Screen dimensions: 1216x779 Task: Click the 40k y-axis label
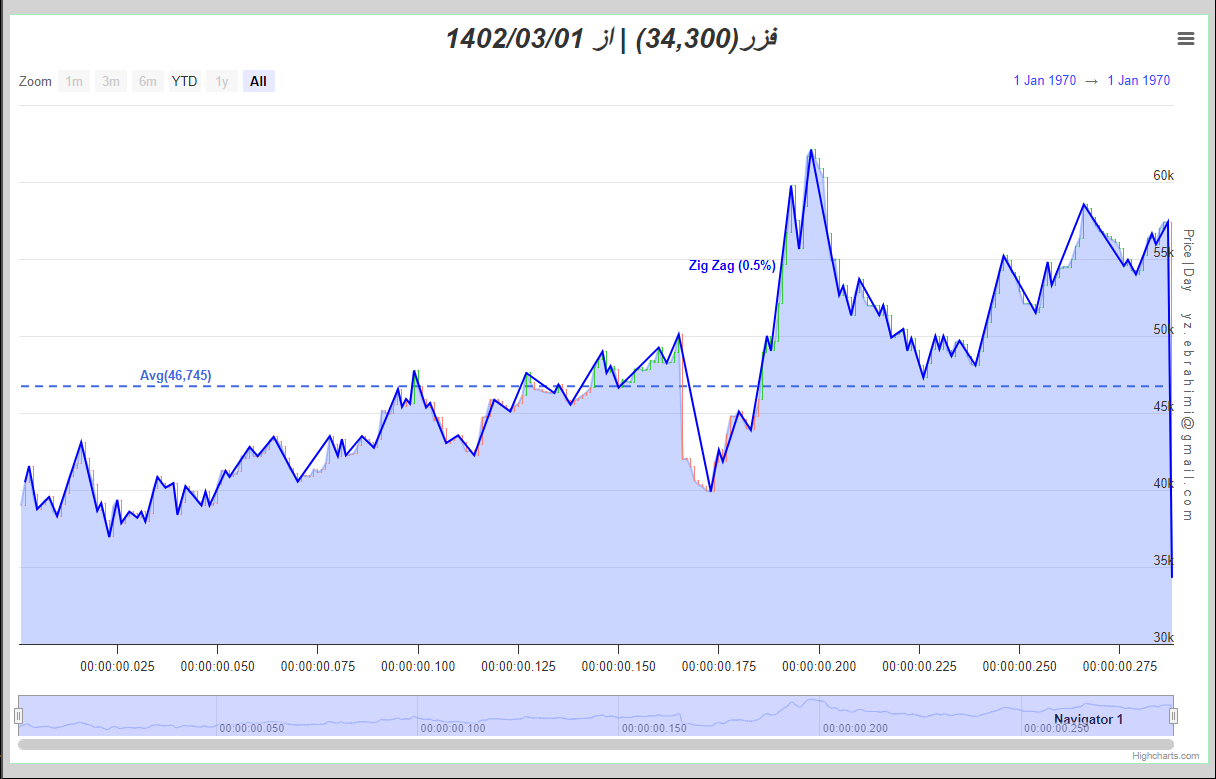pos(1163,484)
